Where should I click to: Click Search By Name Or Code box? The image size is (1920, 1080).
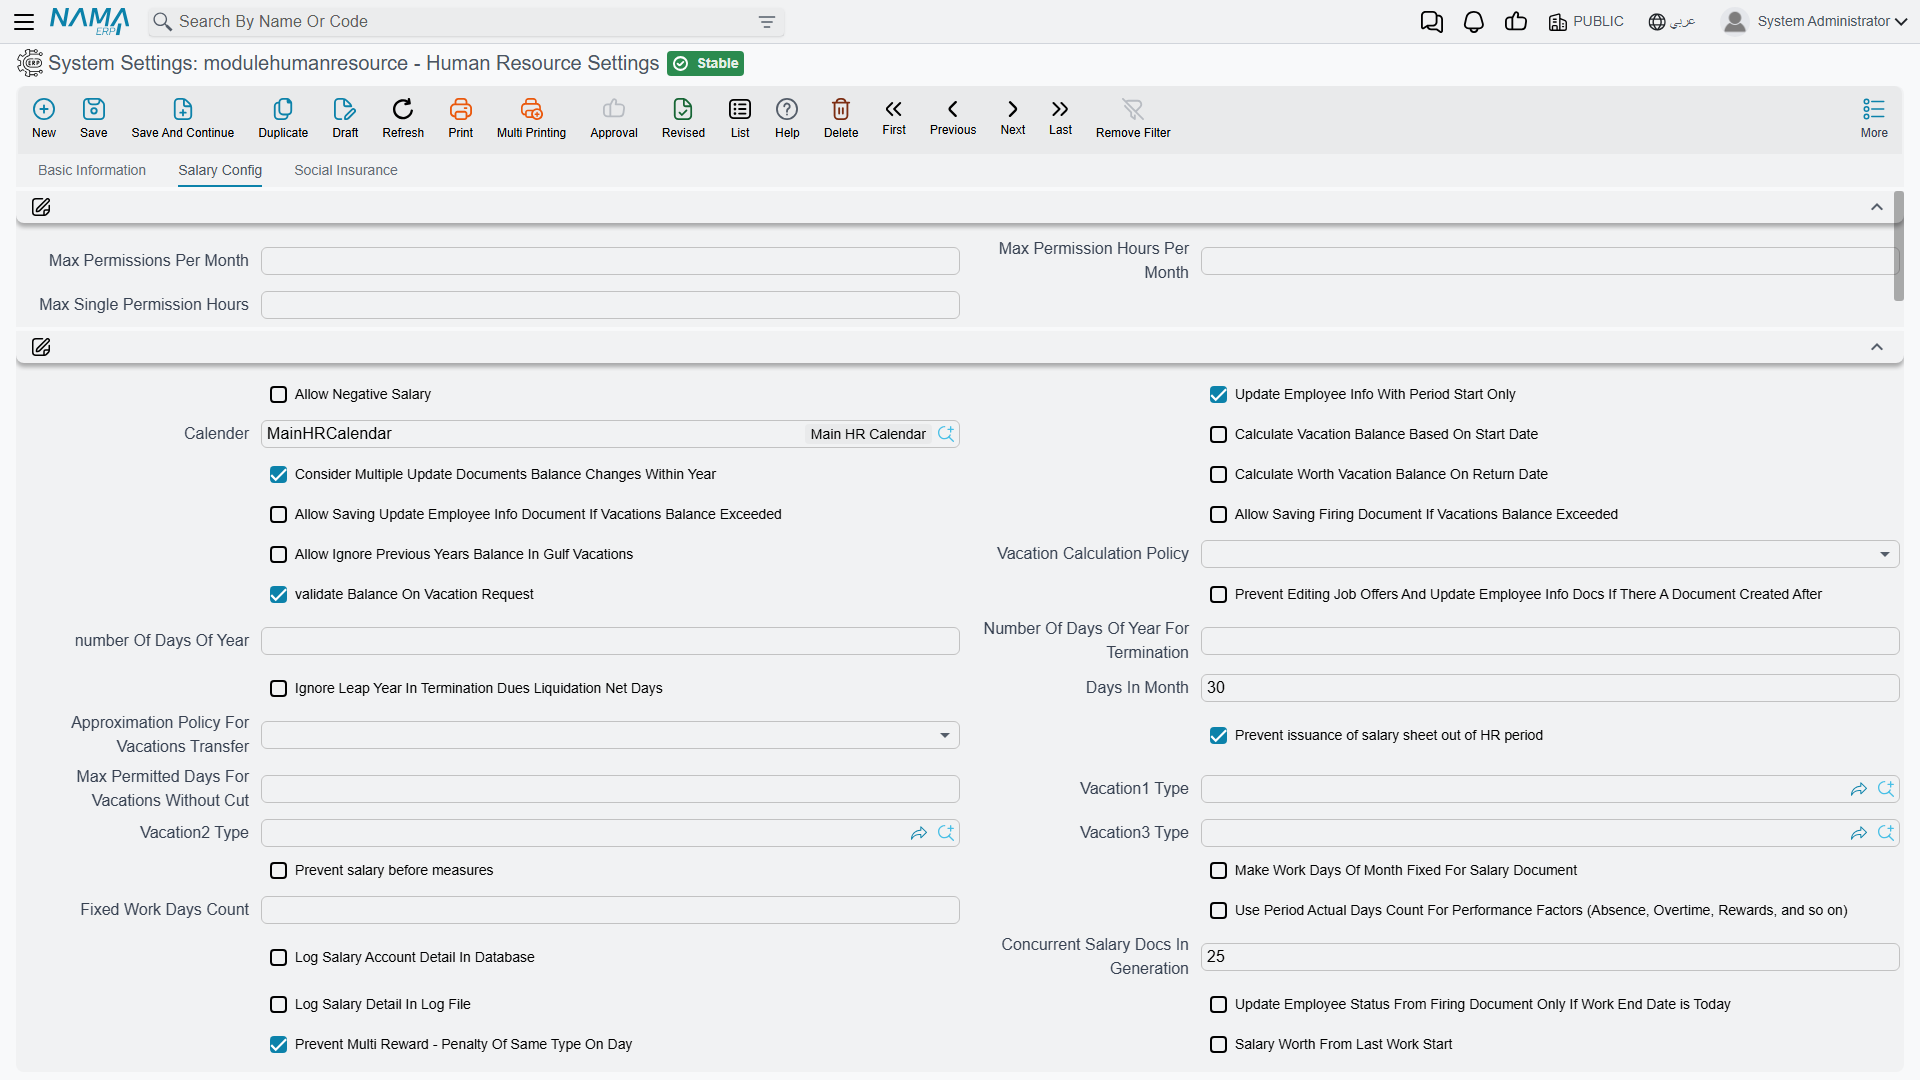466,22
